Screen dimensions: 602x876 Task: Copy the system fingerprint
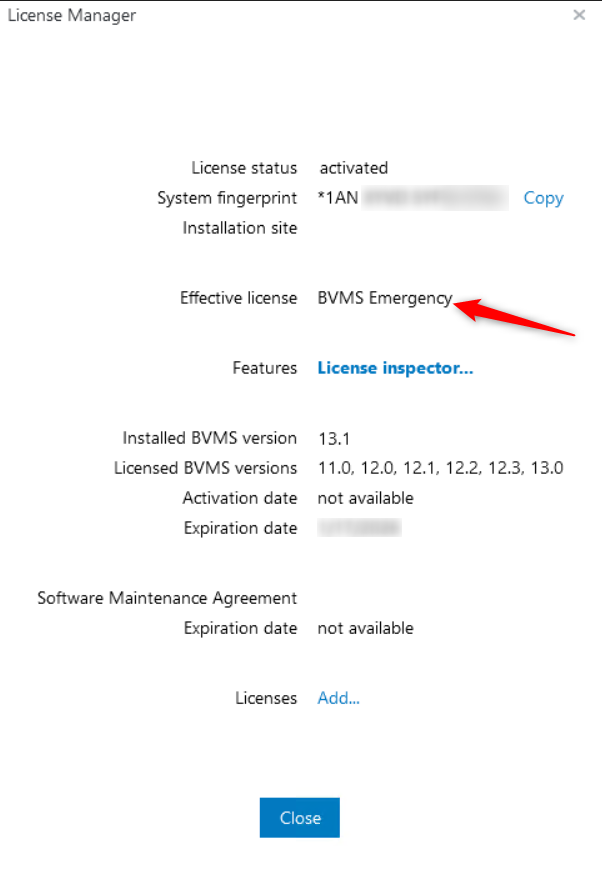coord(543,198)
